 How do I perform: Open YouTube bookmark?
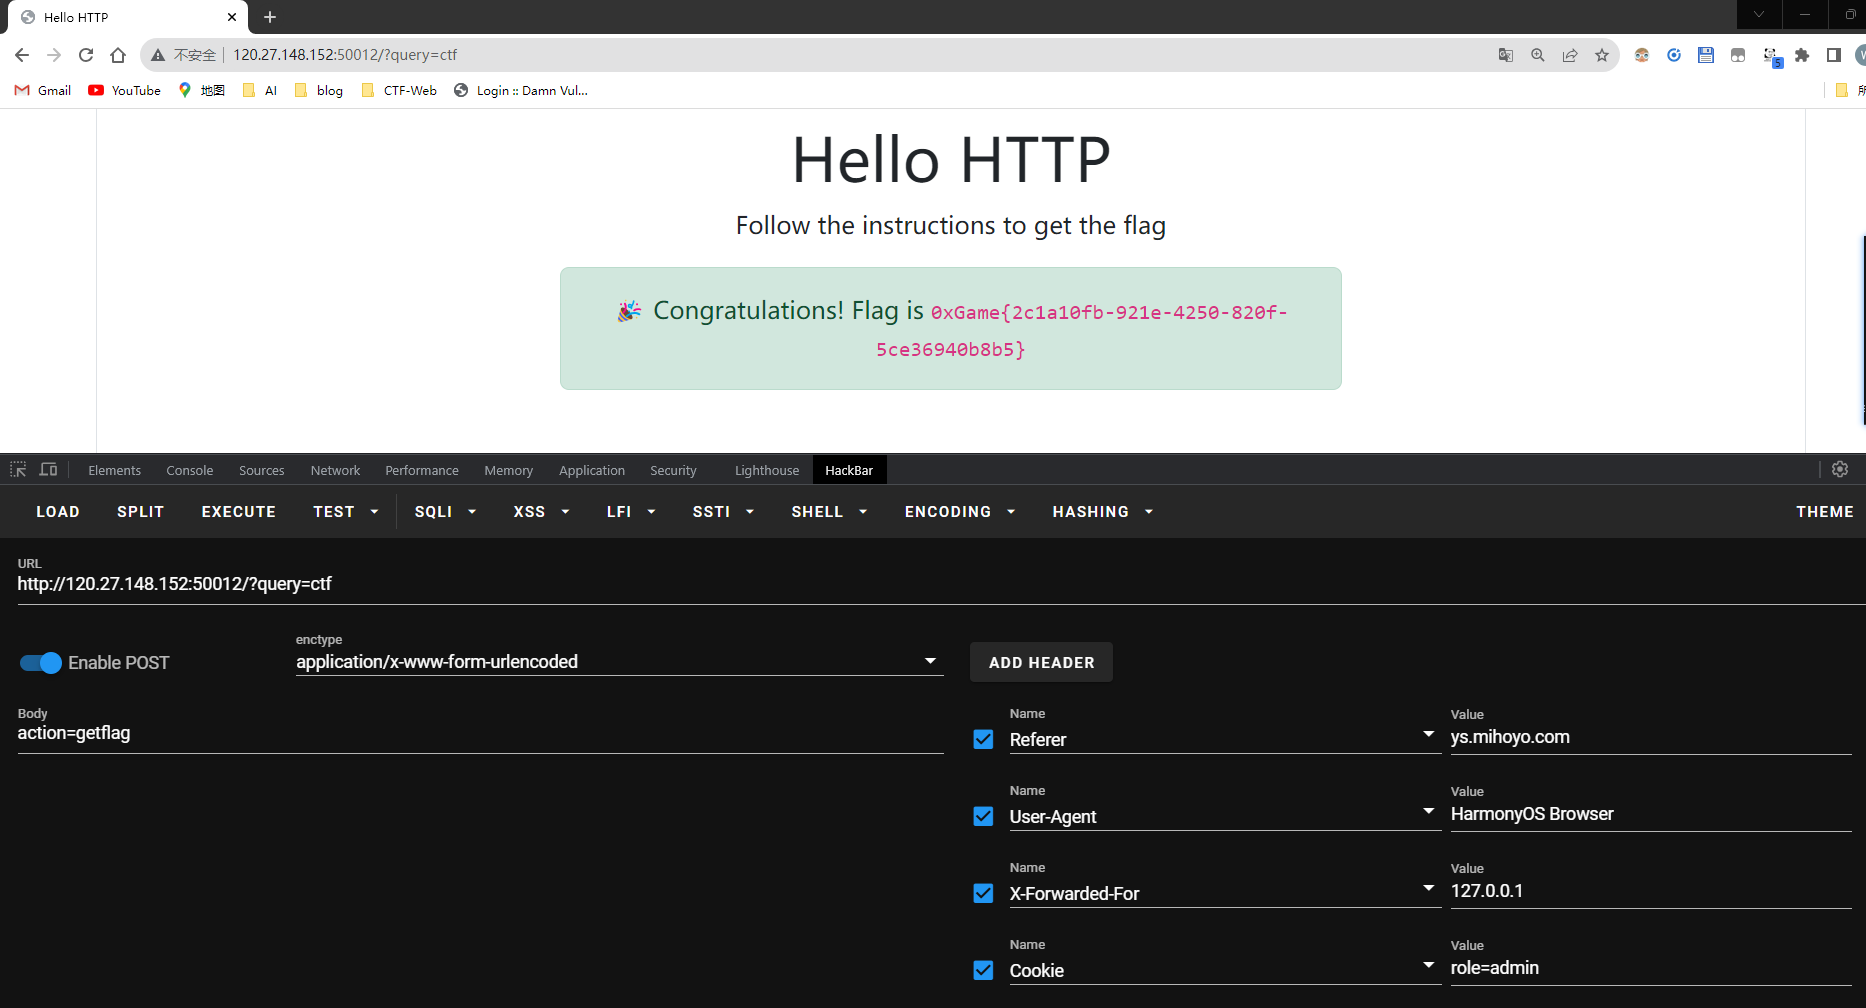(124, 90)
